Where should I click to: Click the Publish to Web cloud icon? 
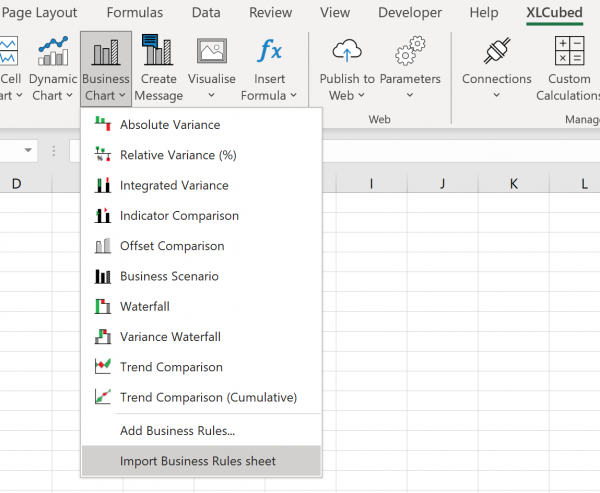coord(347,50)
